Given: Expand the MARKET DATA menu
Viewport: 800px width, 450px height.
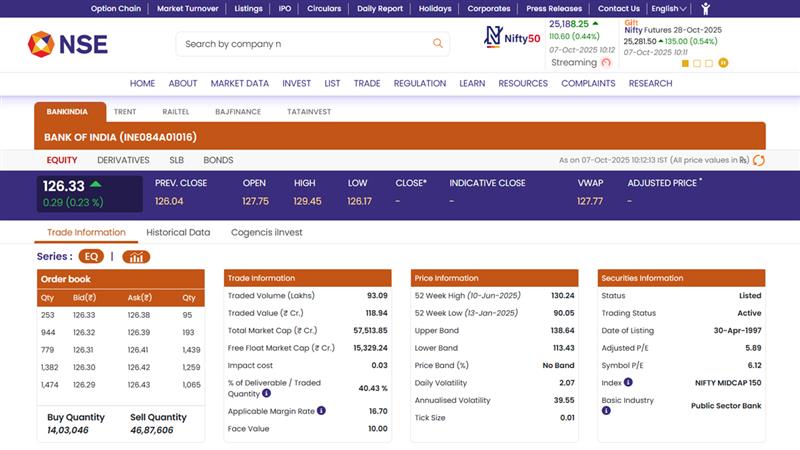Looking at the screenshot, I should [x=239, y=84].
